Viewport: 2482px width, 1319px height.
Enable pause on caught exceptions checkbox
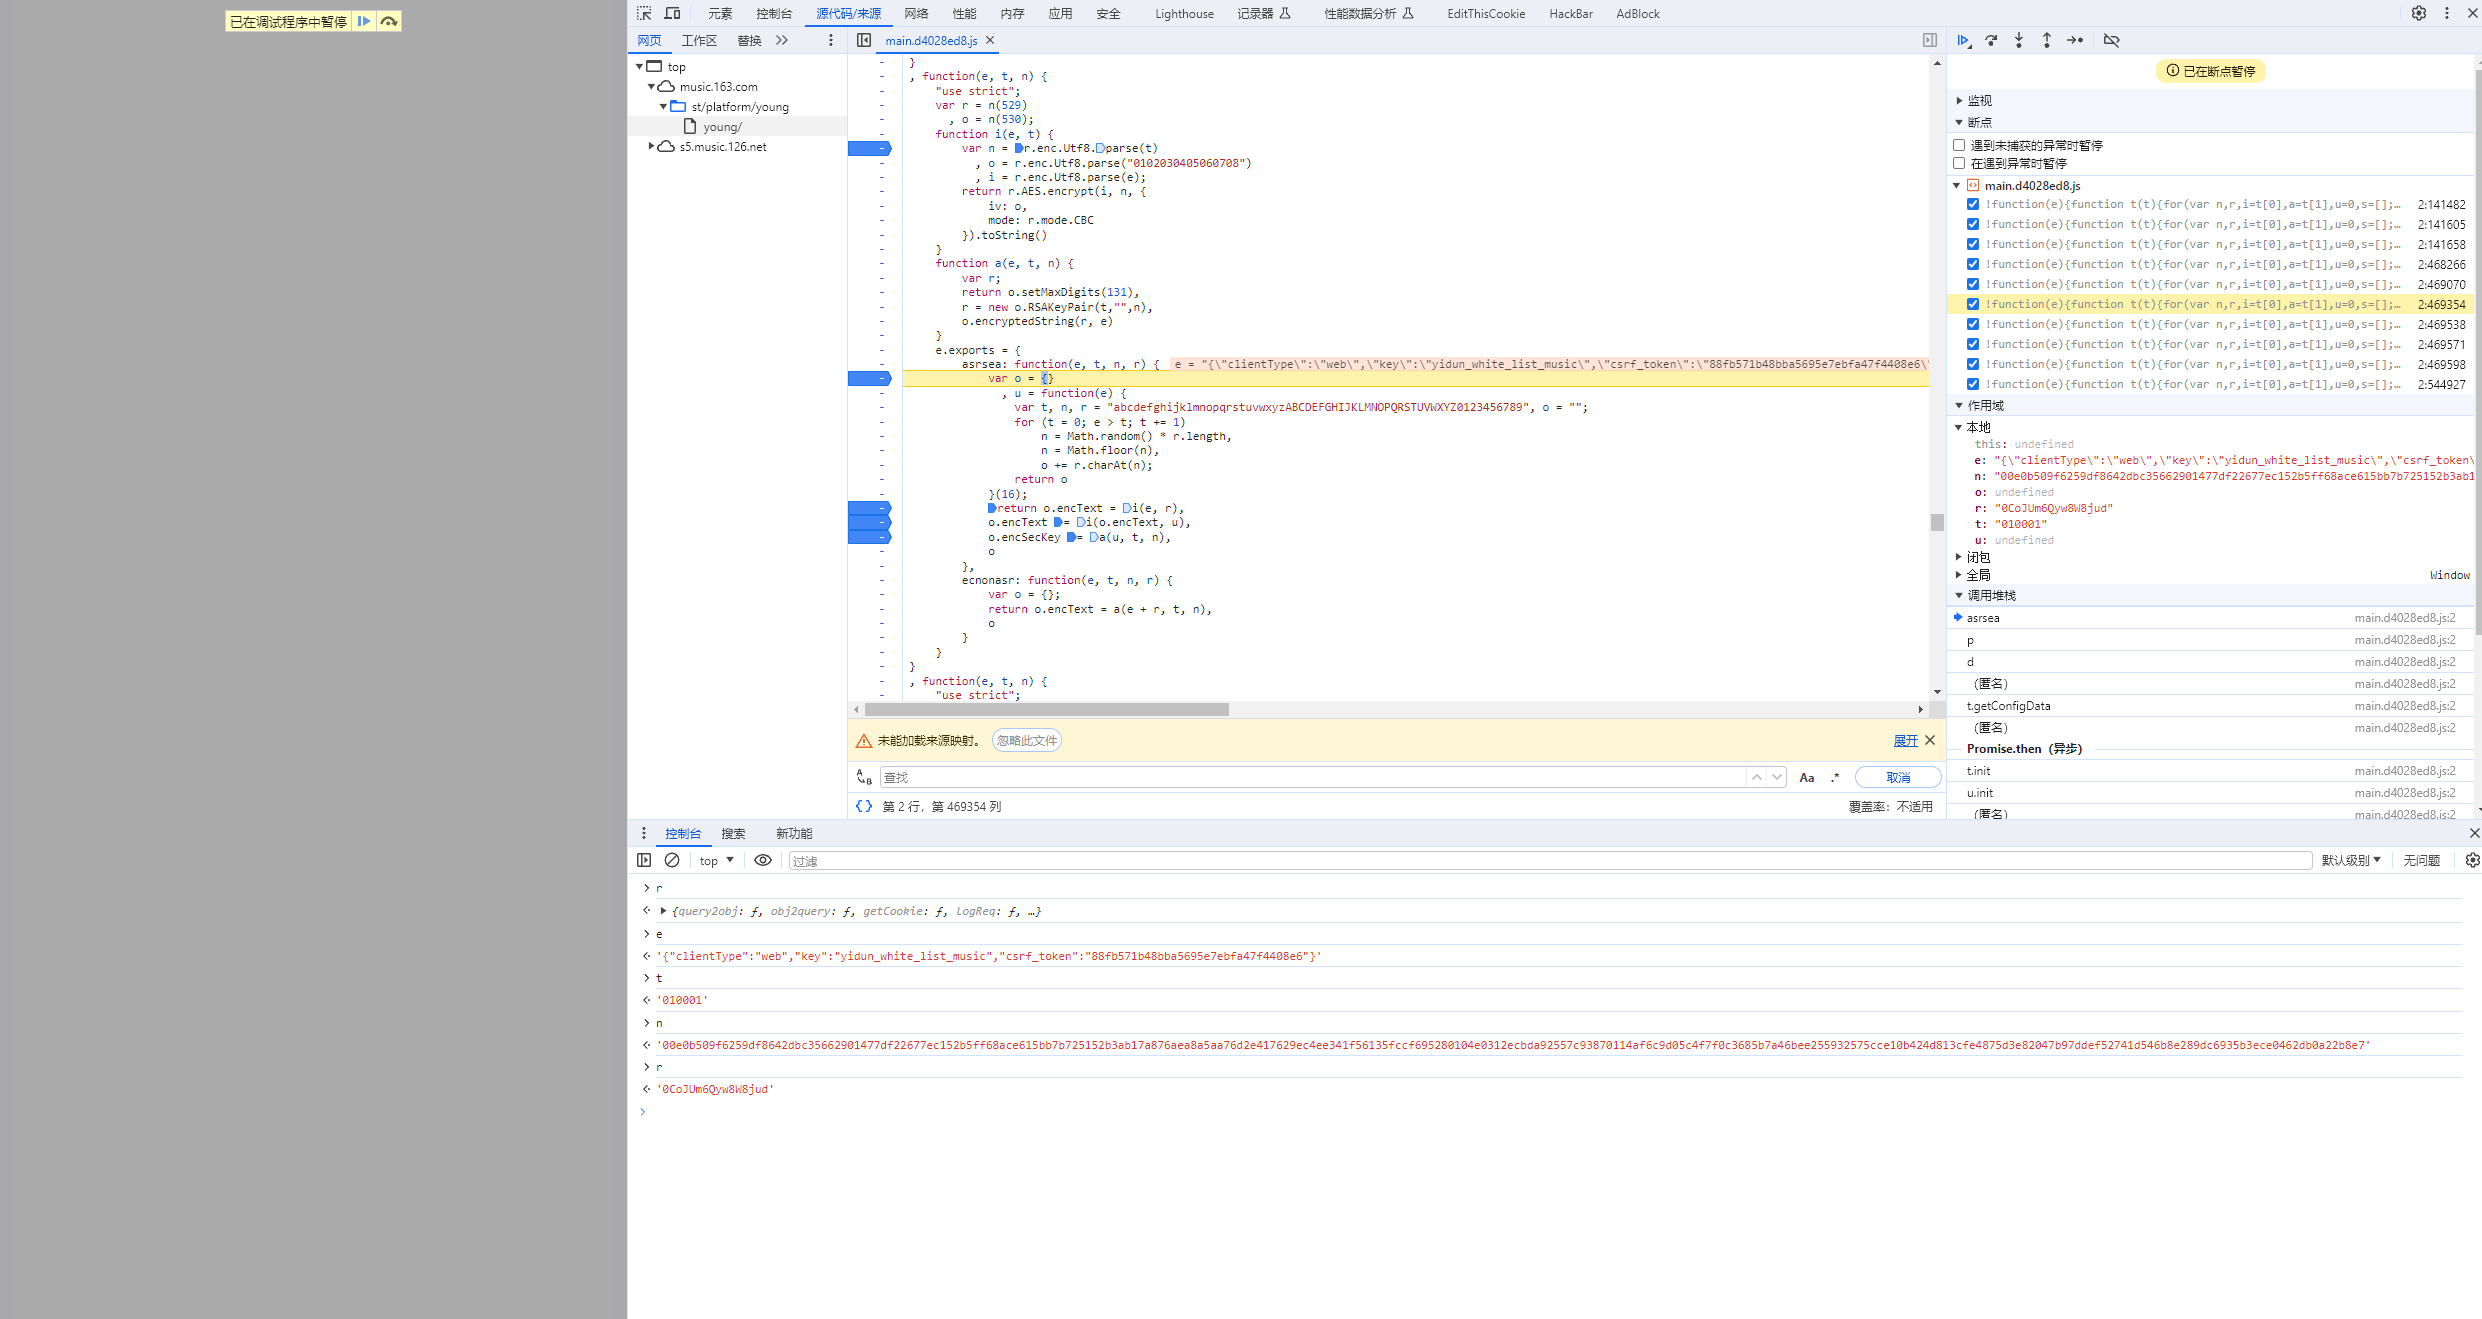click(1959, 163)
